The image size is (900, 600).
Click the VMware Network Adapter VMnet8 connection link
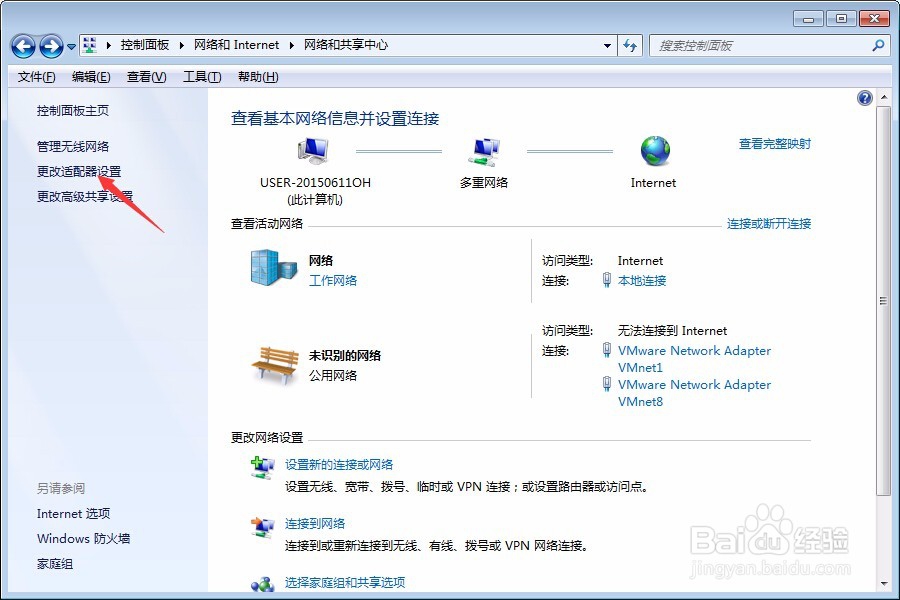(x=694, y=384)
